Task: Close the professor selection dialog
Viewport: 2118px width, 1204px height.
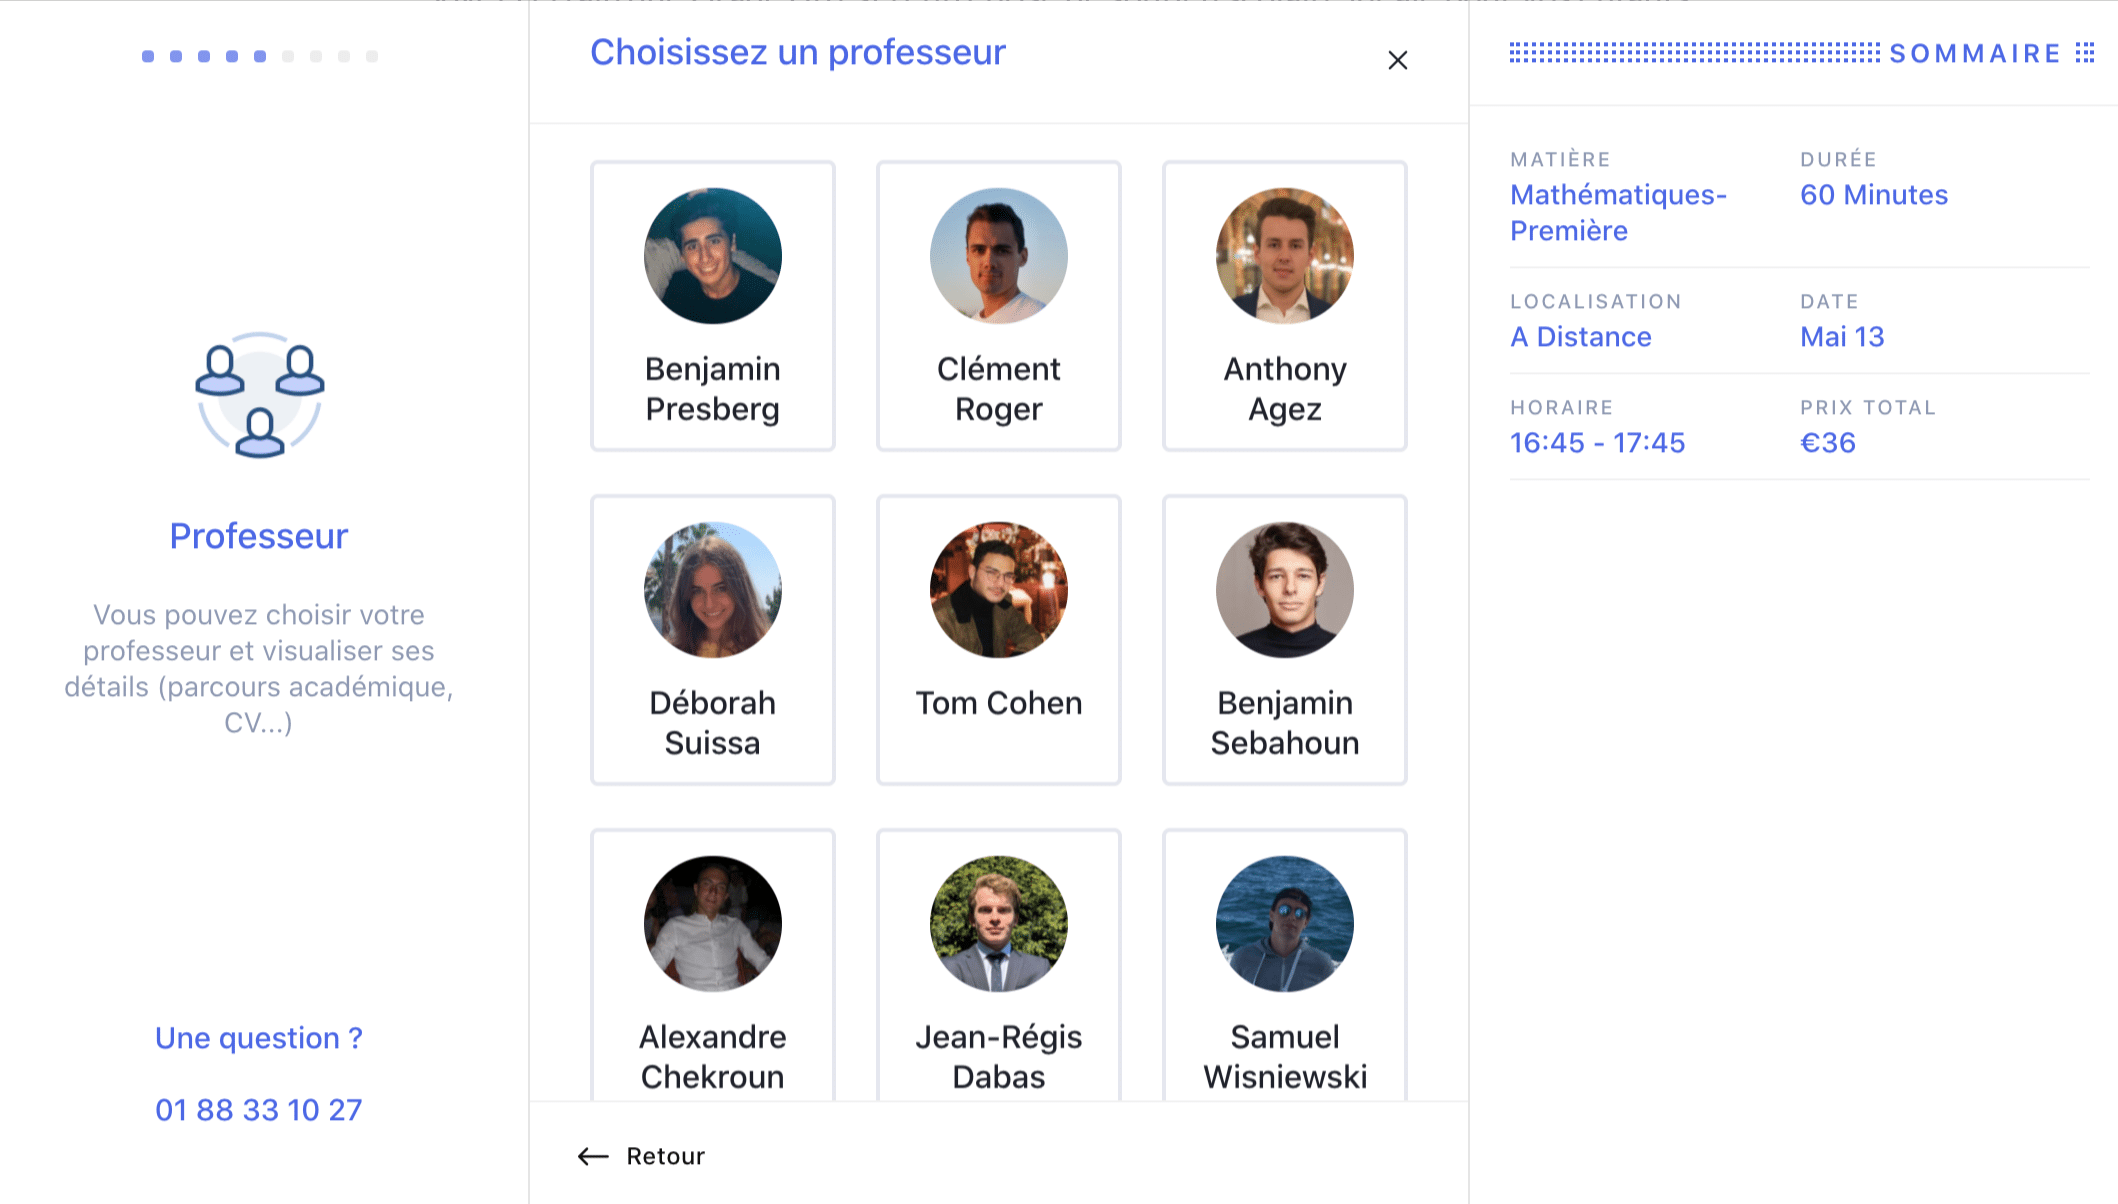Action: point(1397,60)
